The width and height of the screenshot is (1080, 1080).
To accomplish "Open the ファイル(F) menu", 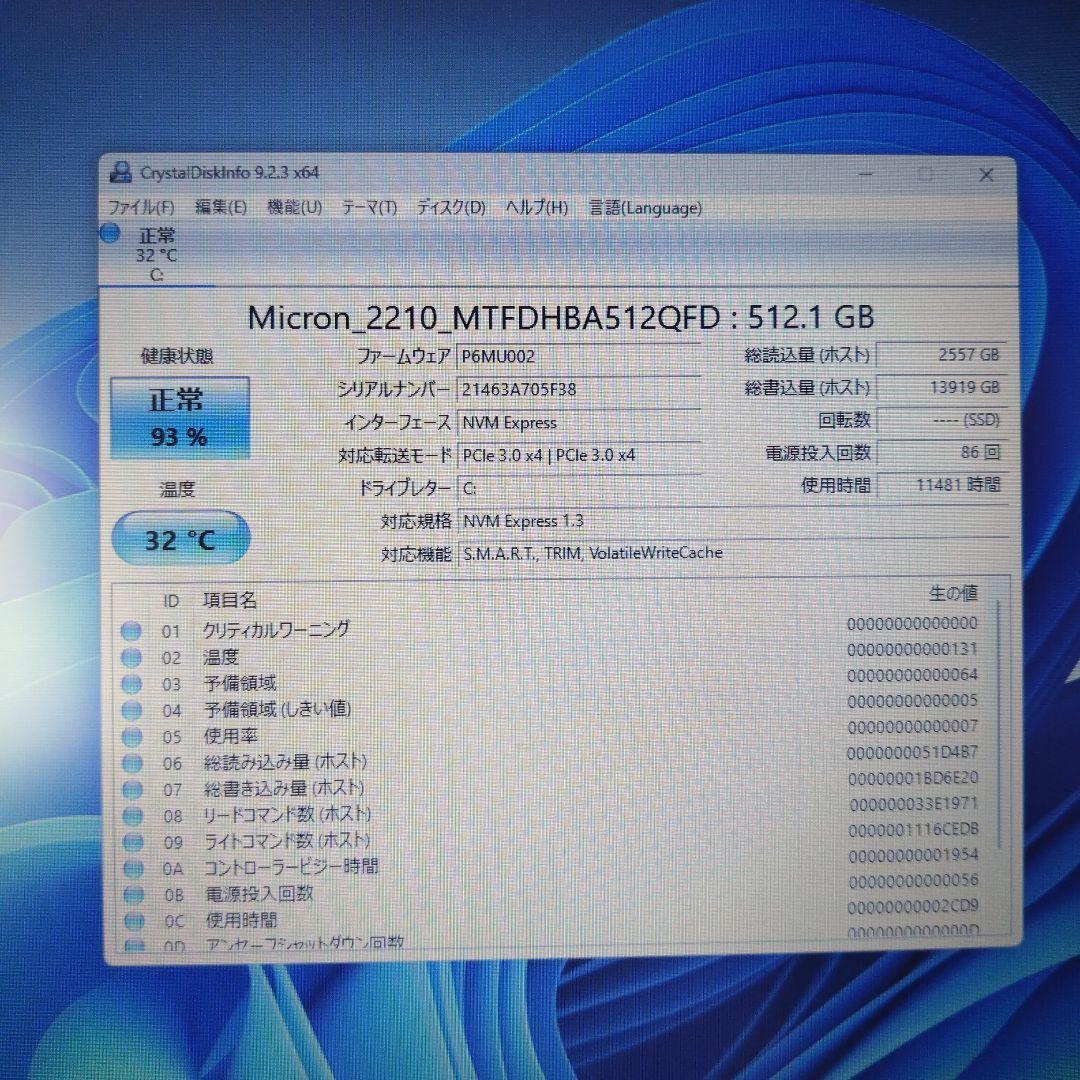I will [x=139, y=208].
